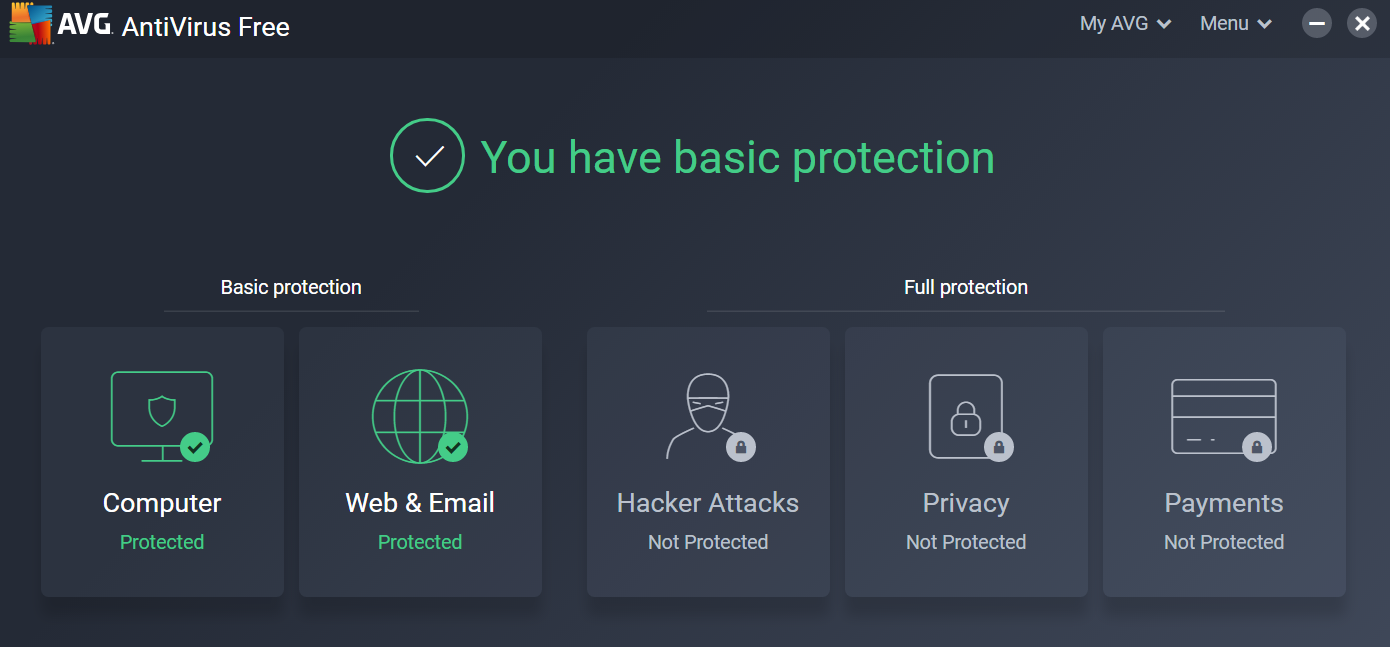The height and width of the screenshot is (647, 1390).
Task: Open the Menu item in title bar
Action: click(x=1236, y=23)
